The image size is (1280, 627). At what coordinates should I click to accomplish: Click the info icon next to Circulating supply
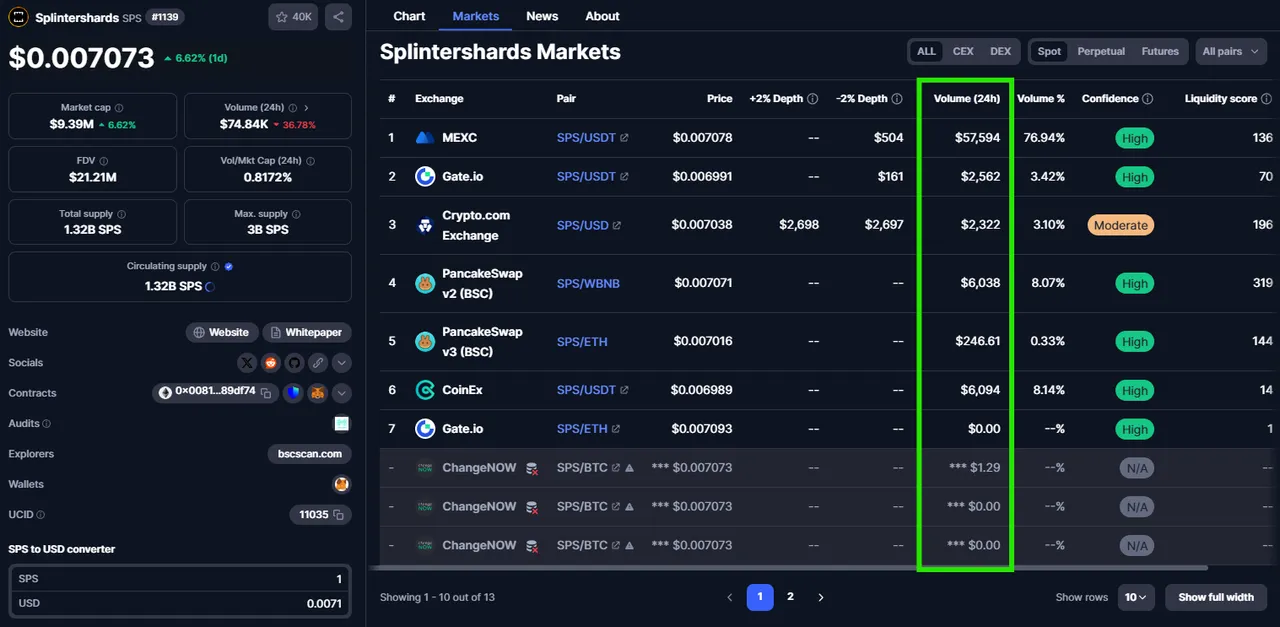[216, 267]
